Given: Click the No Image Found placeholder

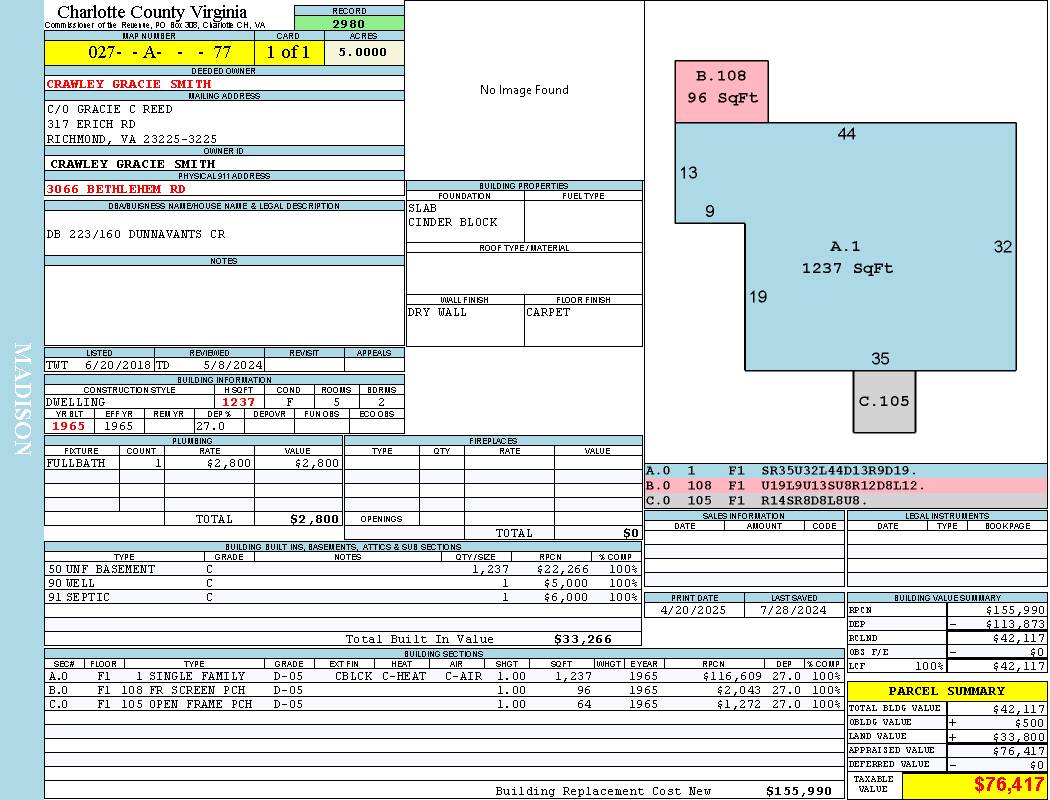Looking at the screenshot, I should [x=524, y=90].
